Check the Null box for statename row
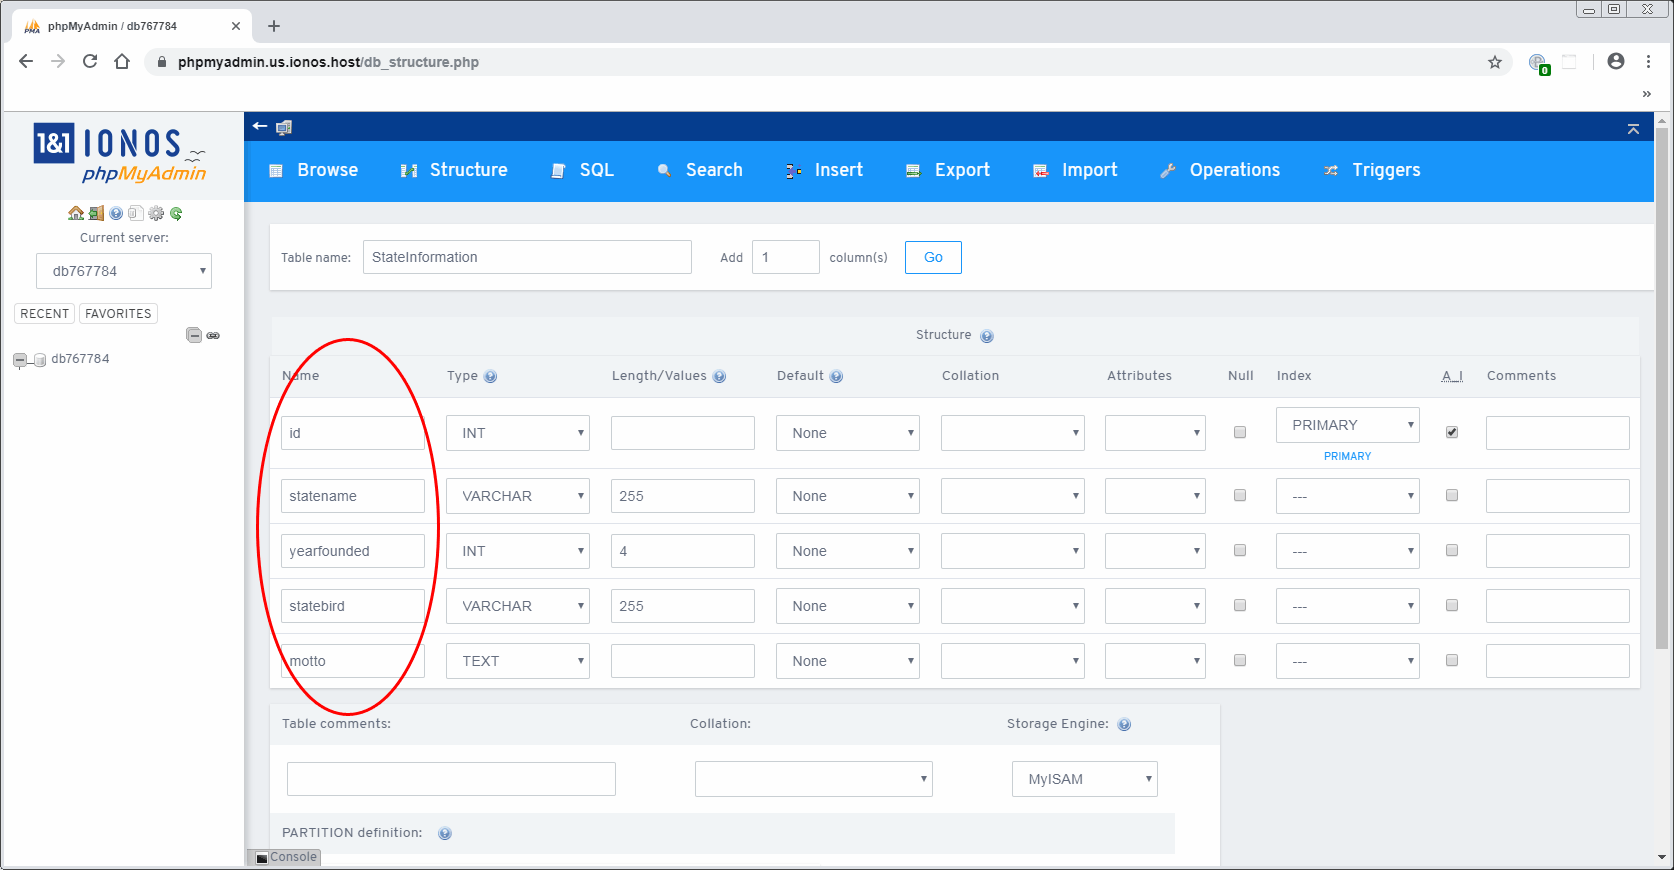The width and height of the screenshot is (1674, 870). [1240, 495]
